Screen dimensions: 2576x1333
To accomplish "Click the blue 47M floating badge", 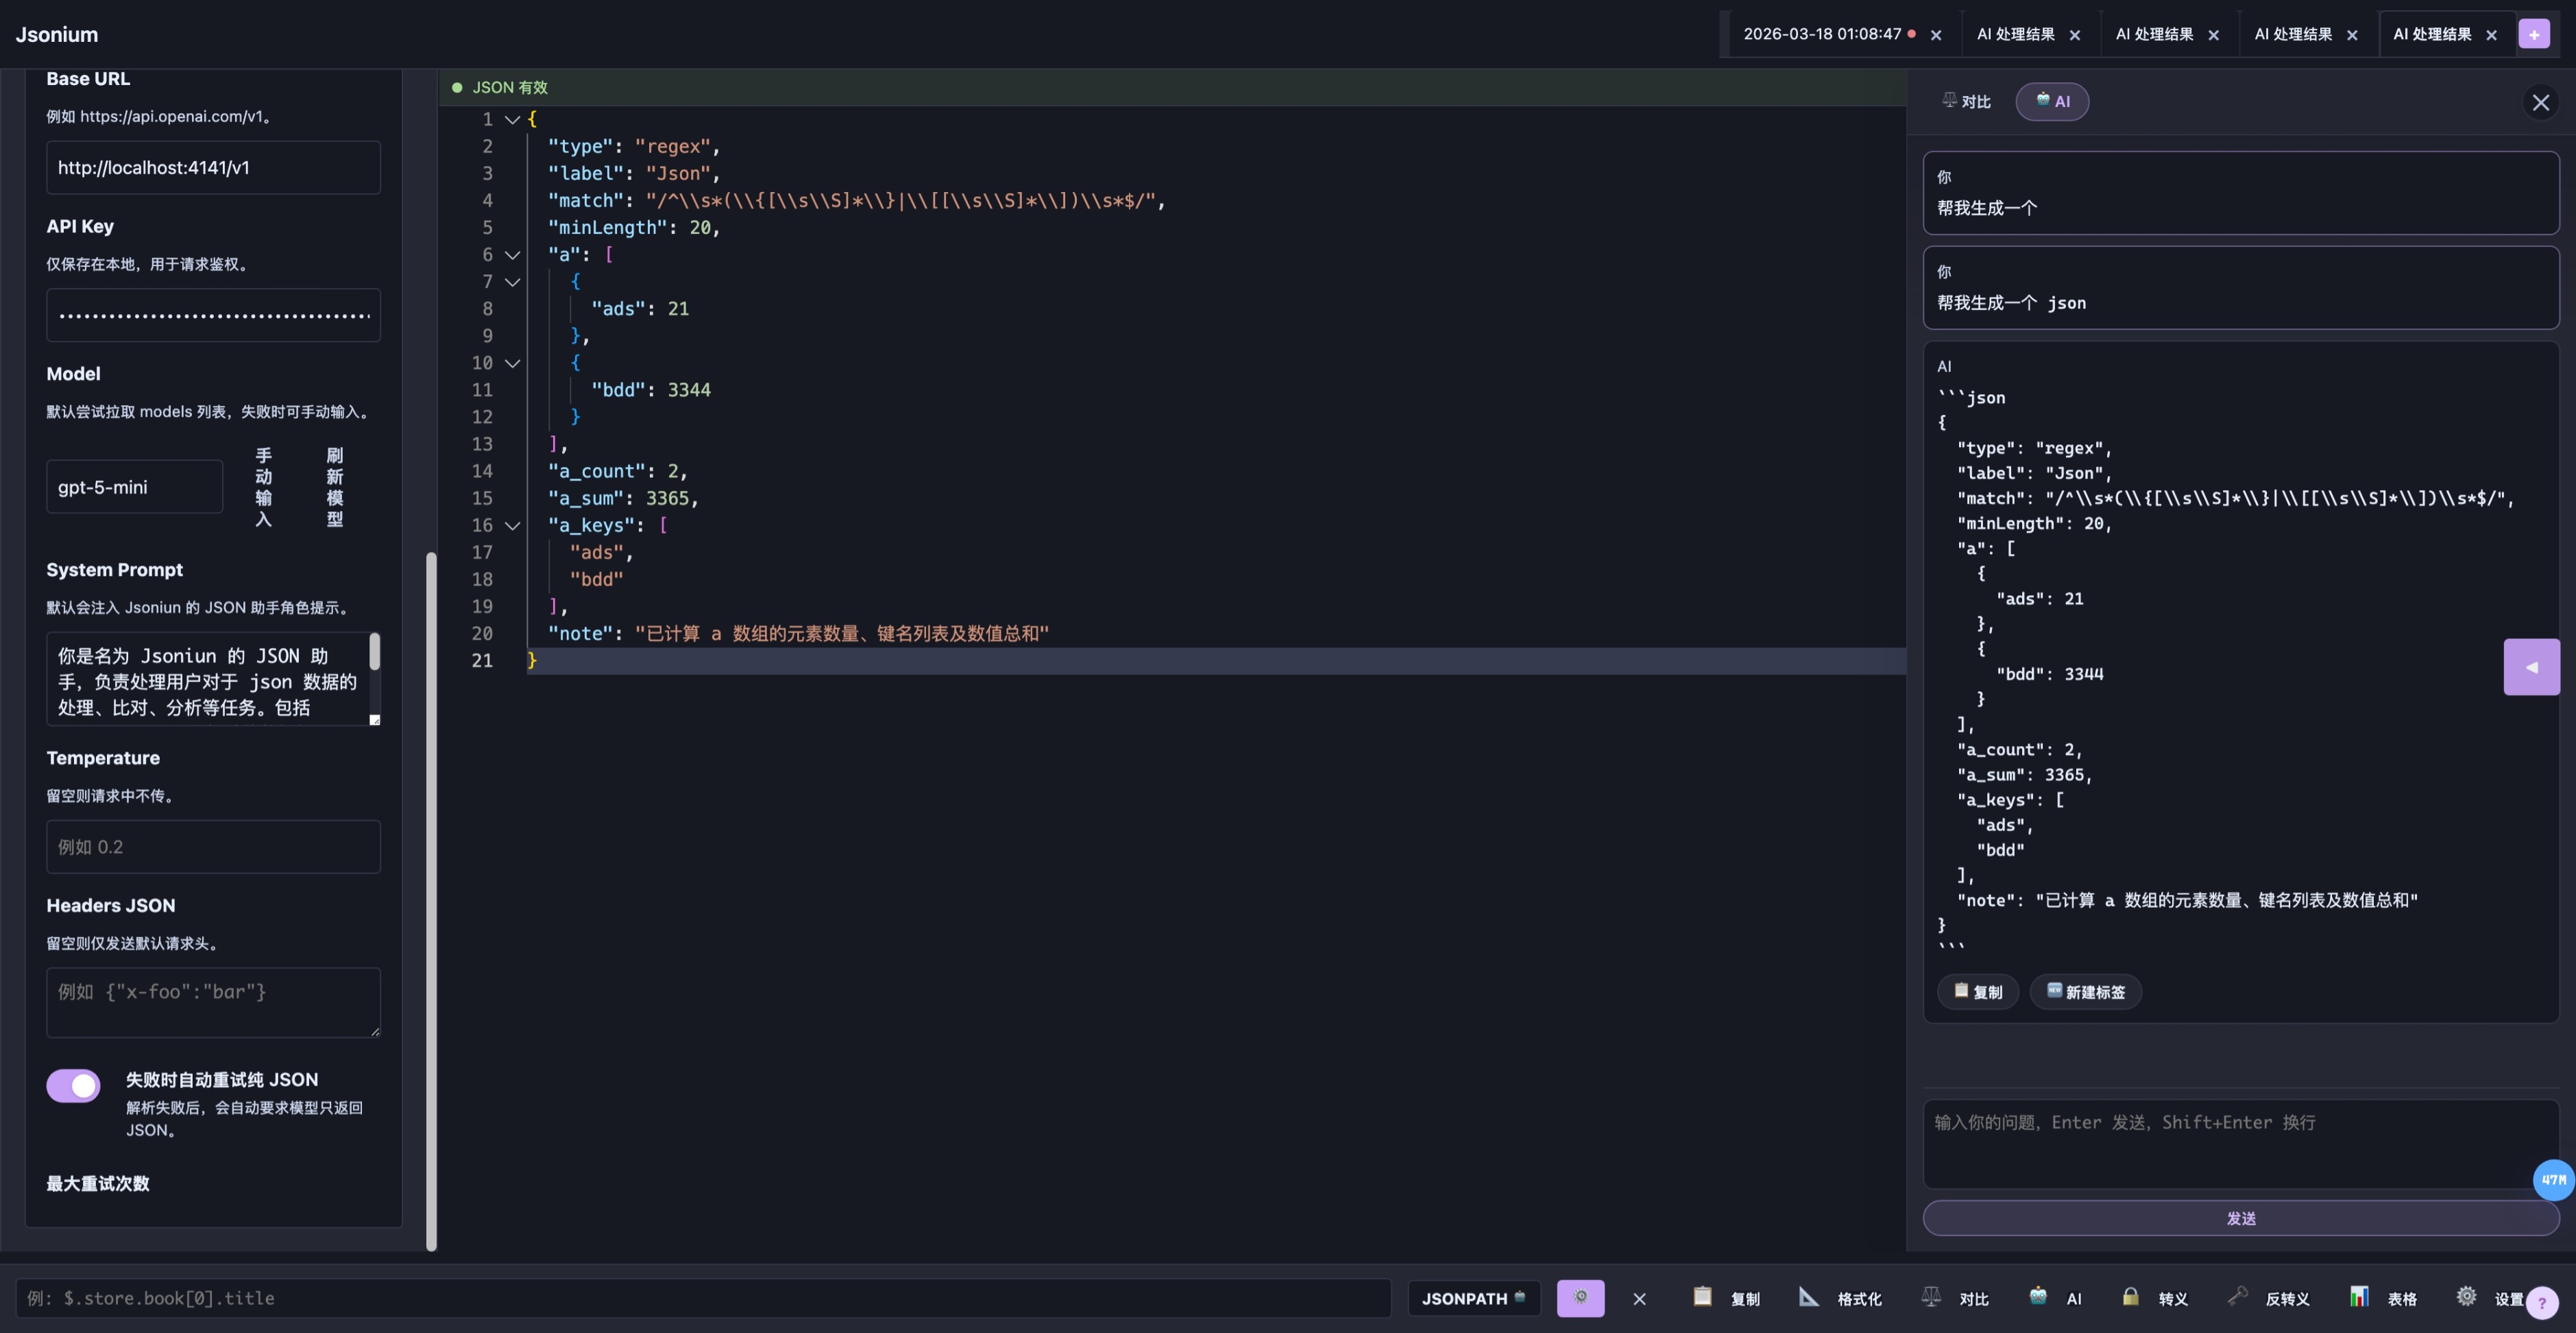I will (2554, 1180).
